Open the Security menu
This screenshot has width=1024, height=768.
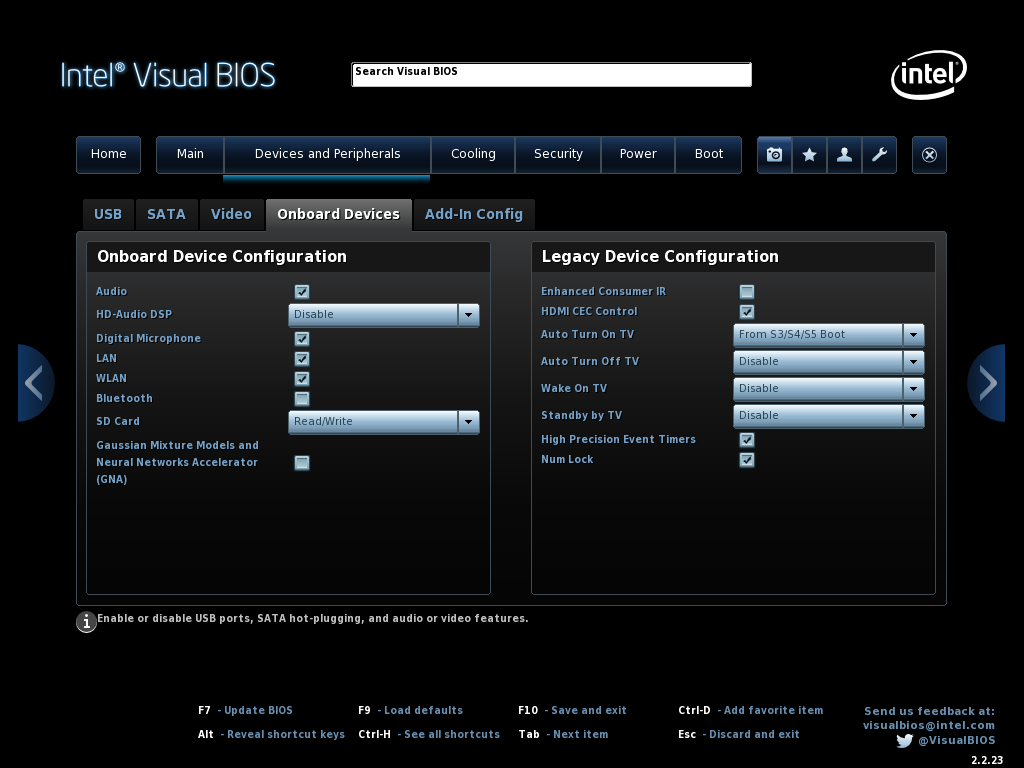(558, 155)
